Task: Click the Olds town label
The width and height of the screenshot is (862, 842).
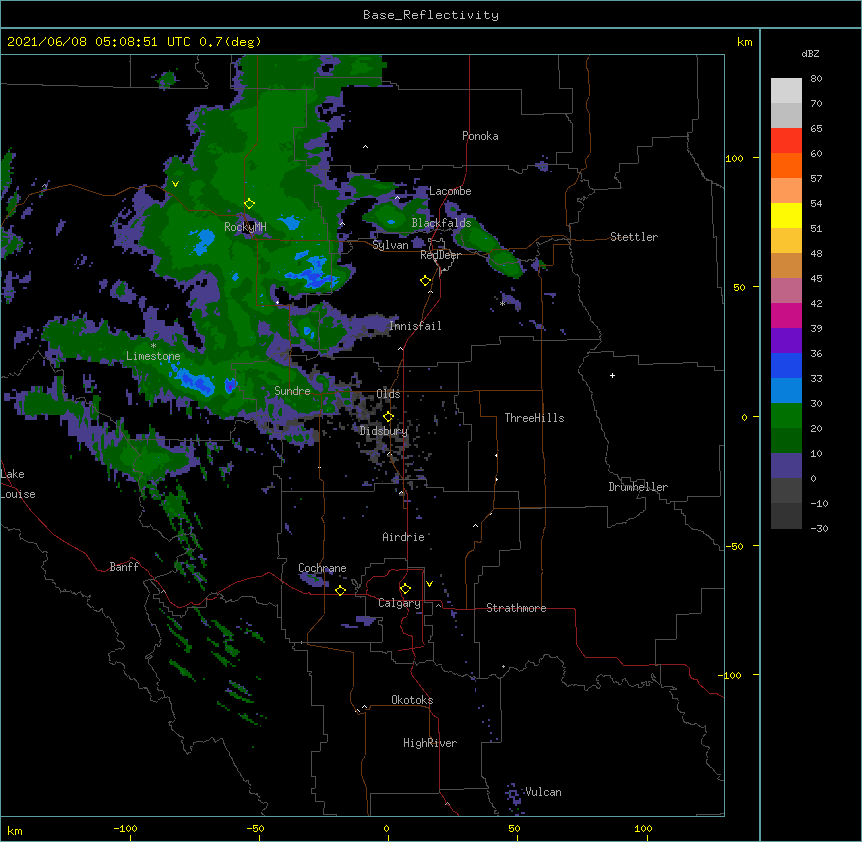Action: pos(388,394)
